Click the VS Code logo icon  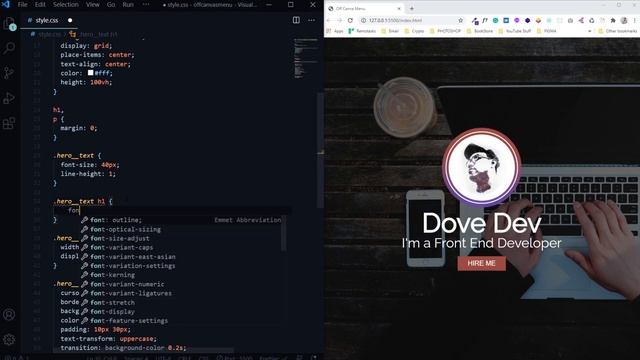pos(6,4)
